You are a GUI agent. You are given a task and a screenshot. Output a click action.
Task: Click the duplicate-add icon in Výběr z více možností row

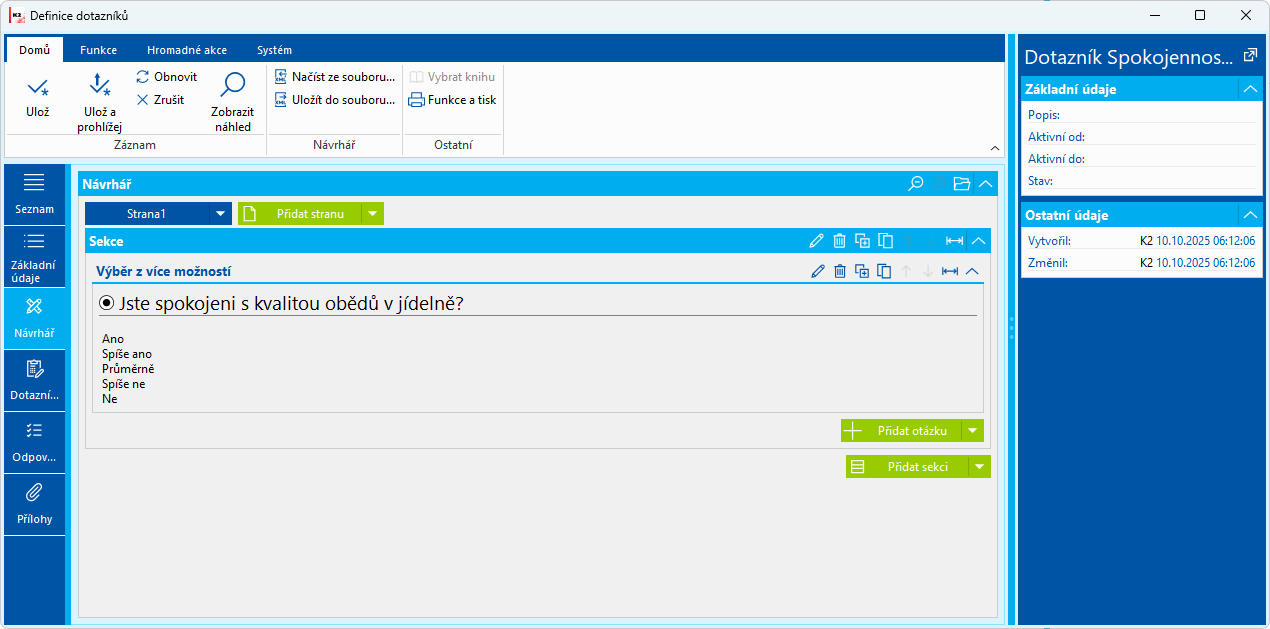pos(862,271)
